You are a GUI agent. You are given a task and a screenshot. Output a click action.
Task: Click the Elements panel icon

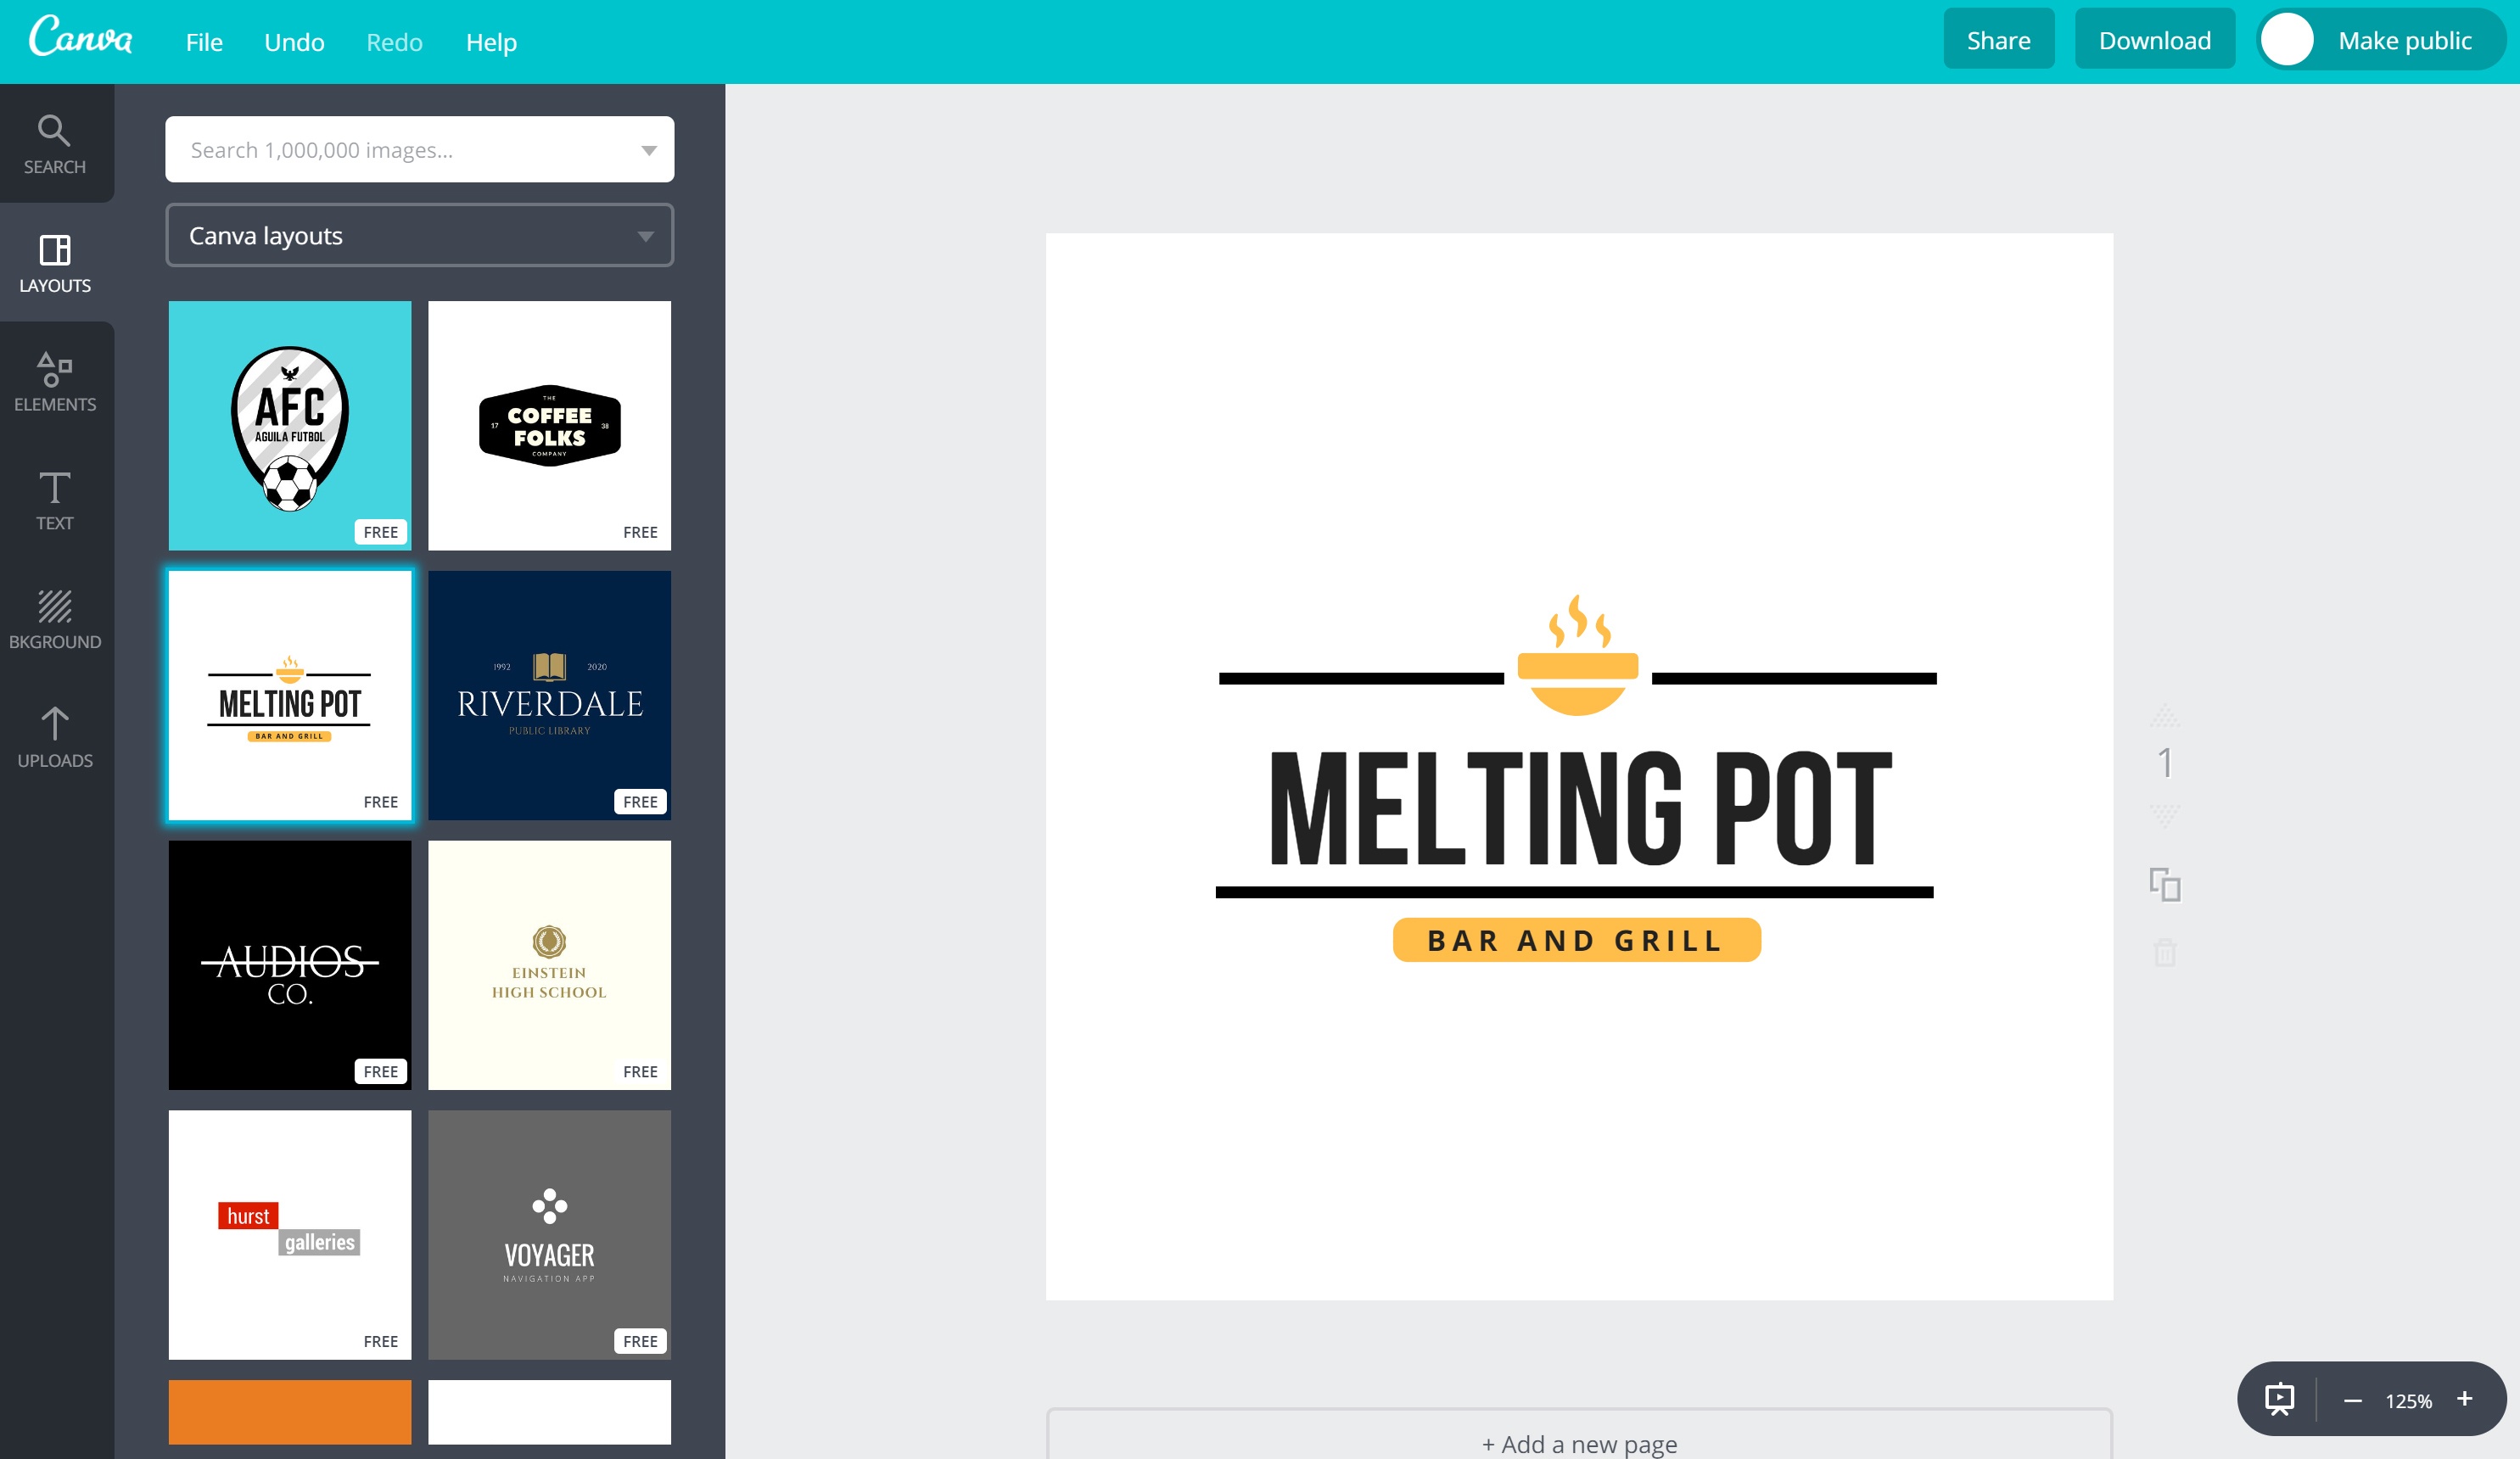(x=53, y=378)
